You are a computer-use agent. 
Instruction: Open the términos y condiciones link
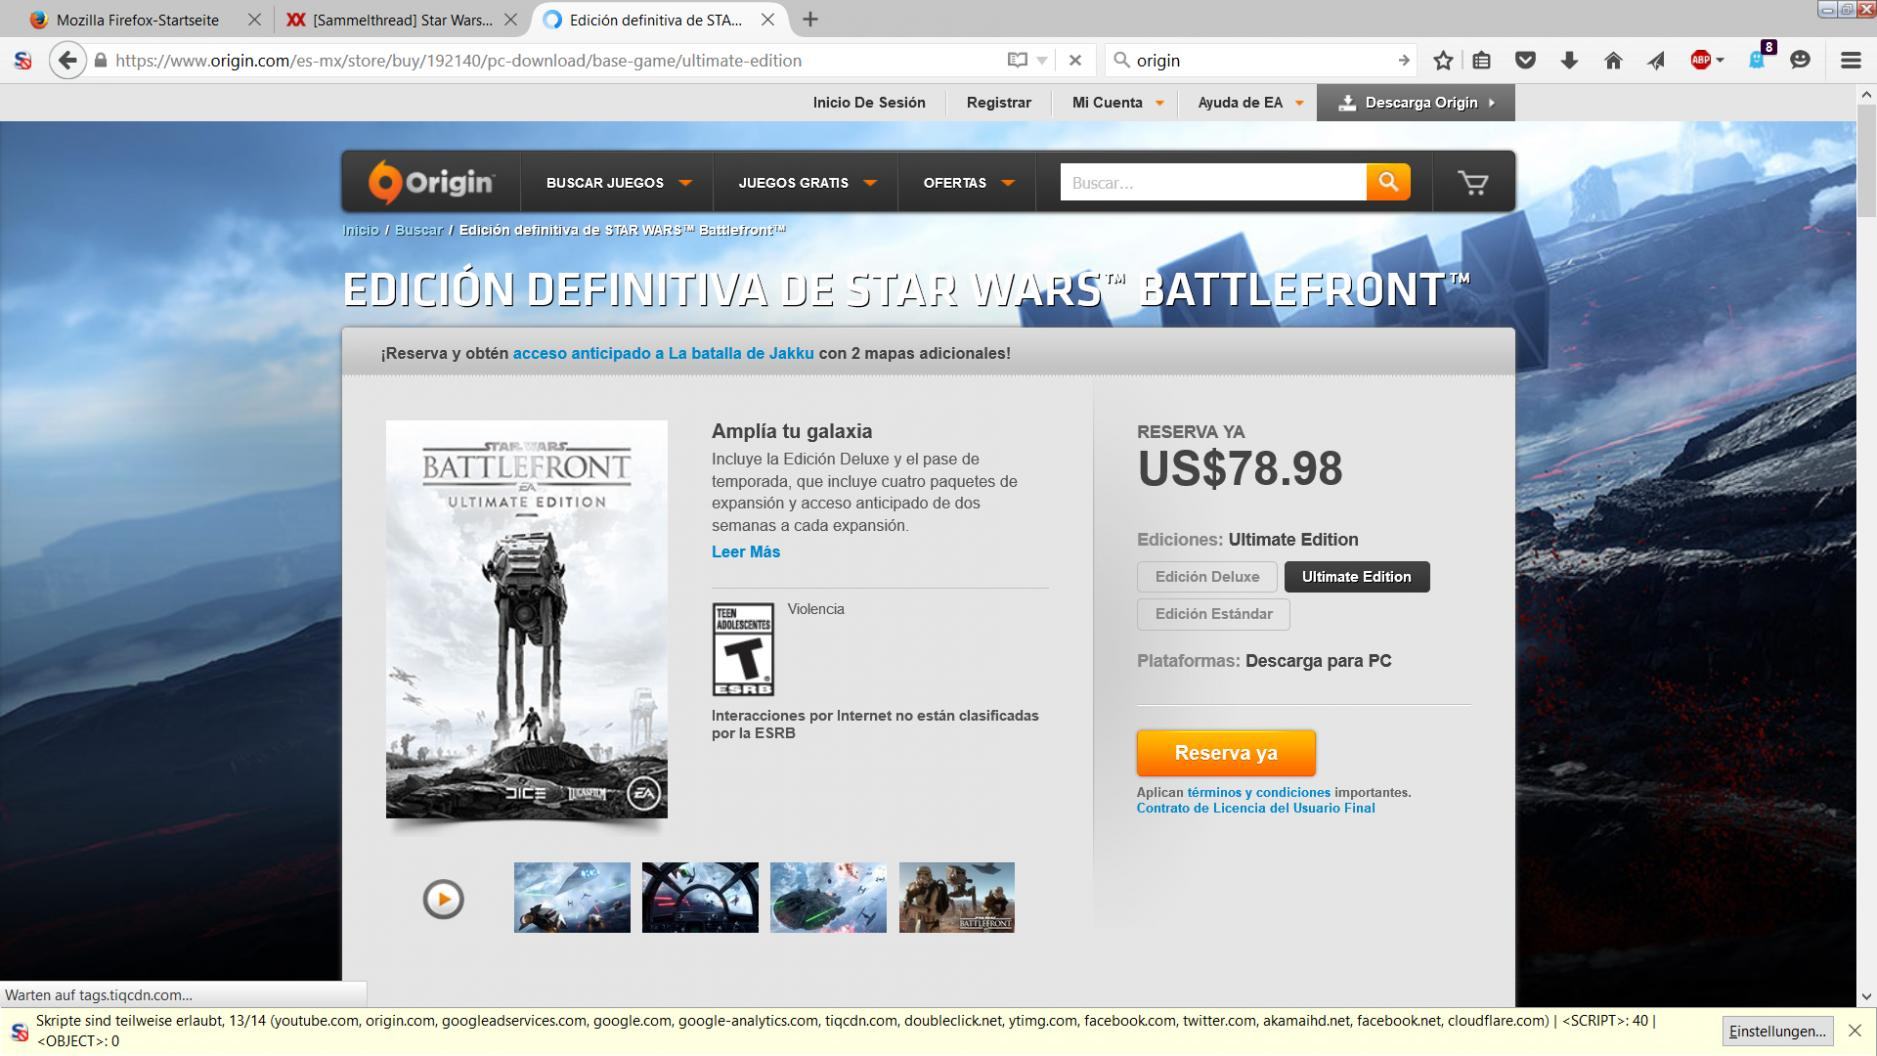1258,792
